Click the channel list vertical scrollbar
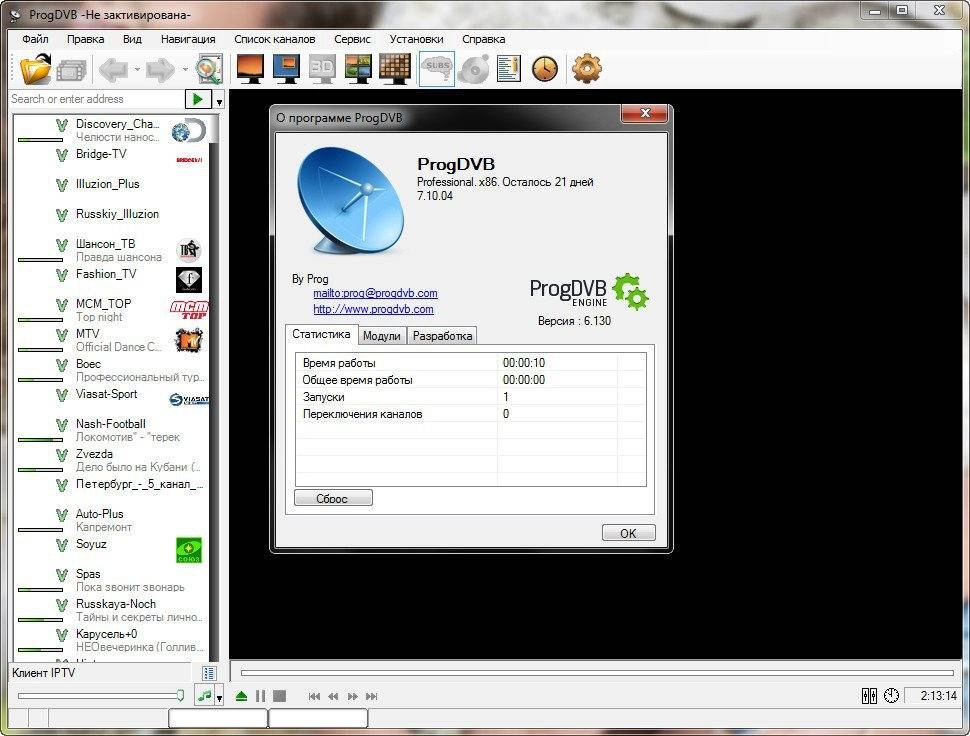Screen dimensions: 970x736 click(x=214, y=387)
